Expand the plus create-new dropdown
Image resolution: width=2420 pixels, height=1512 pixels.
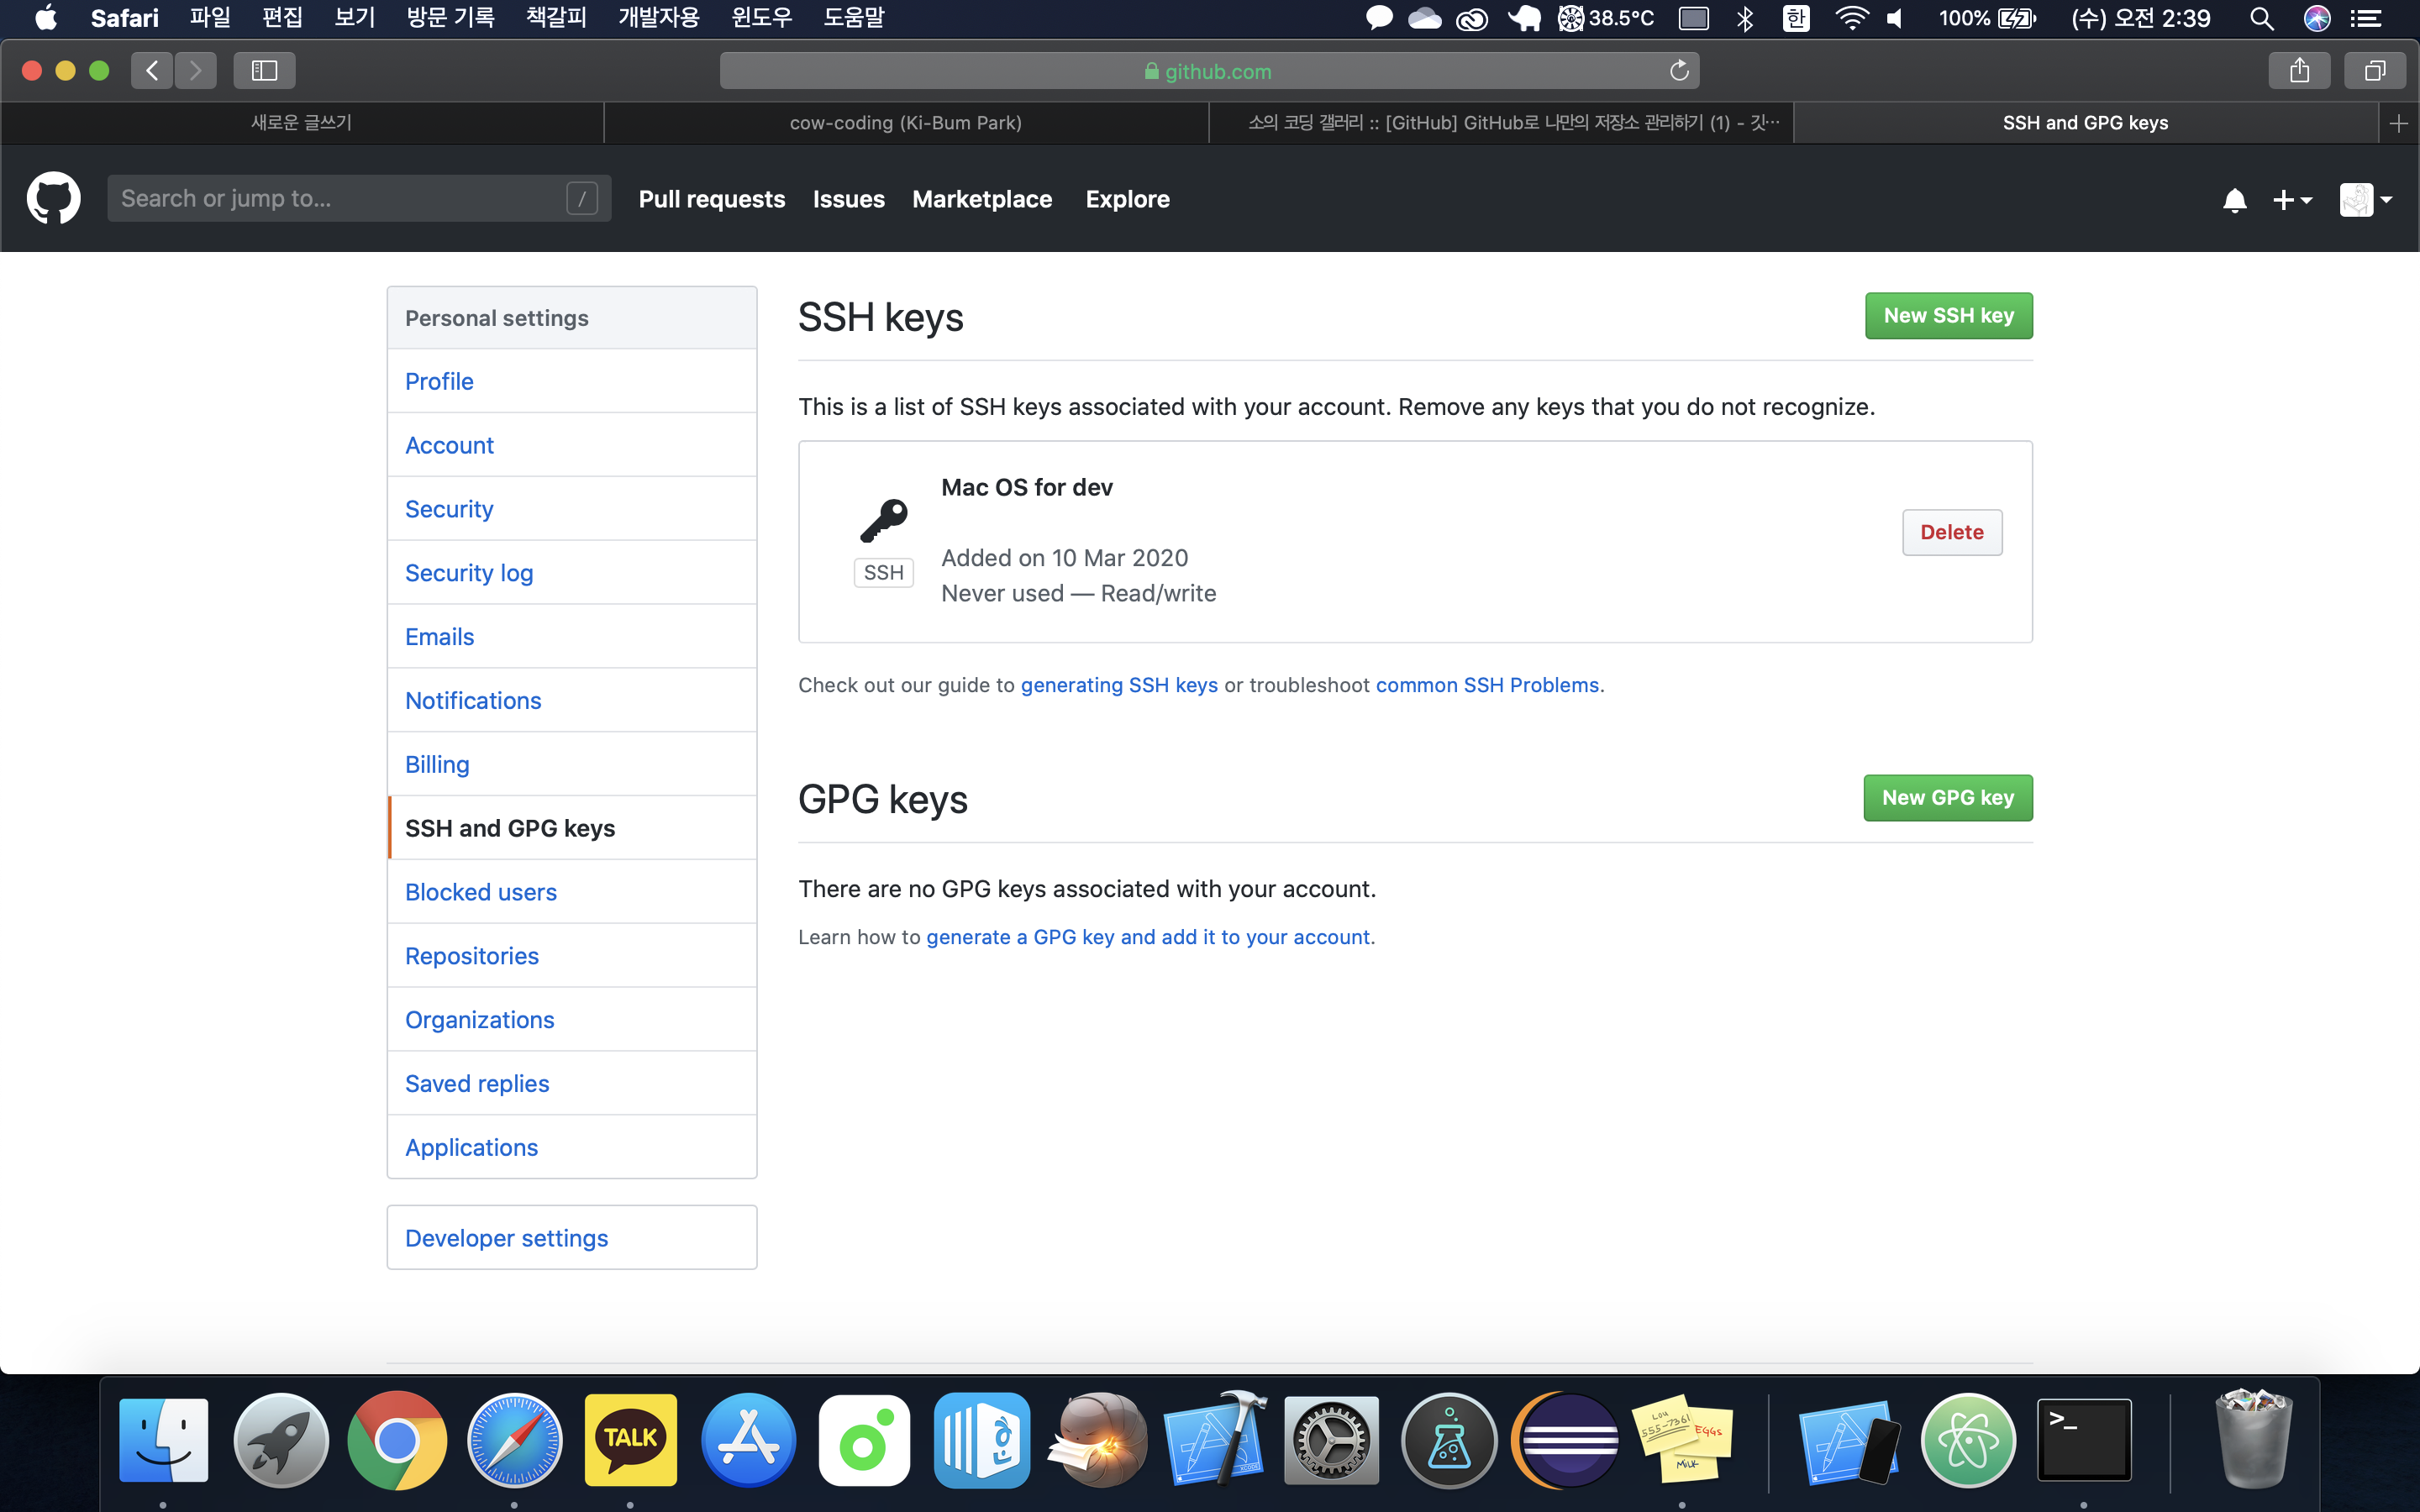tap(2292, 200)
